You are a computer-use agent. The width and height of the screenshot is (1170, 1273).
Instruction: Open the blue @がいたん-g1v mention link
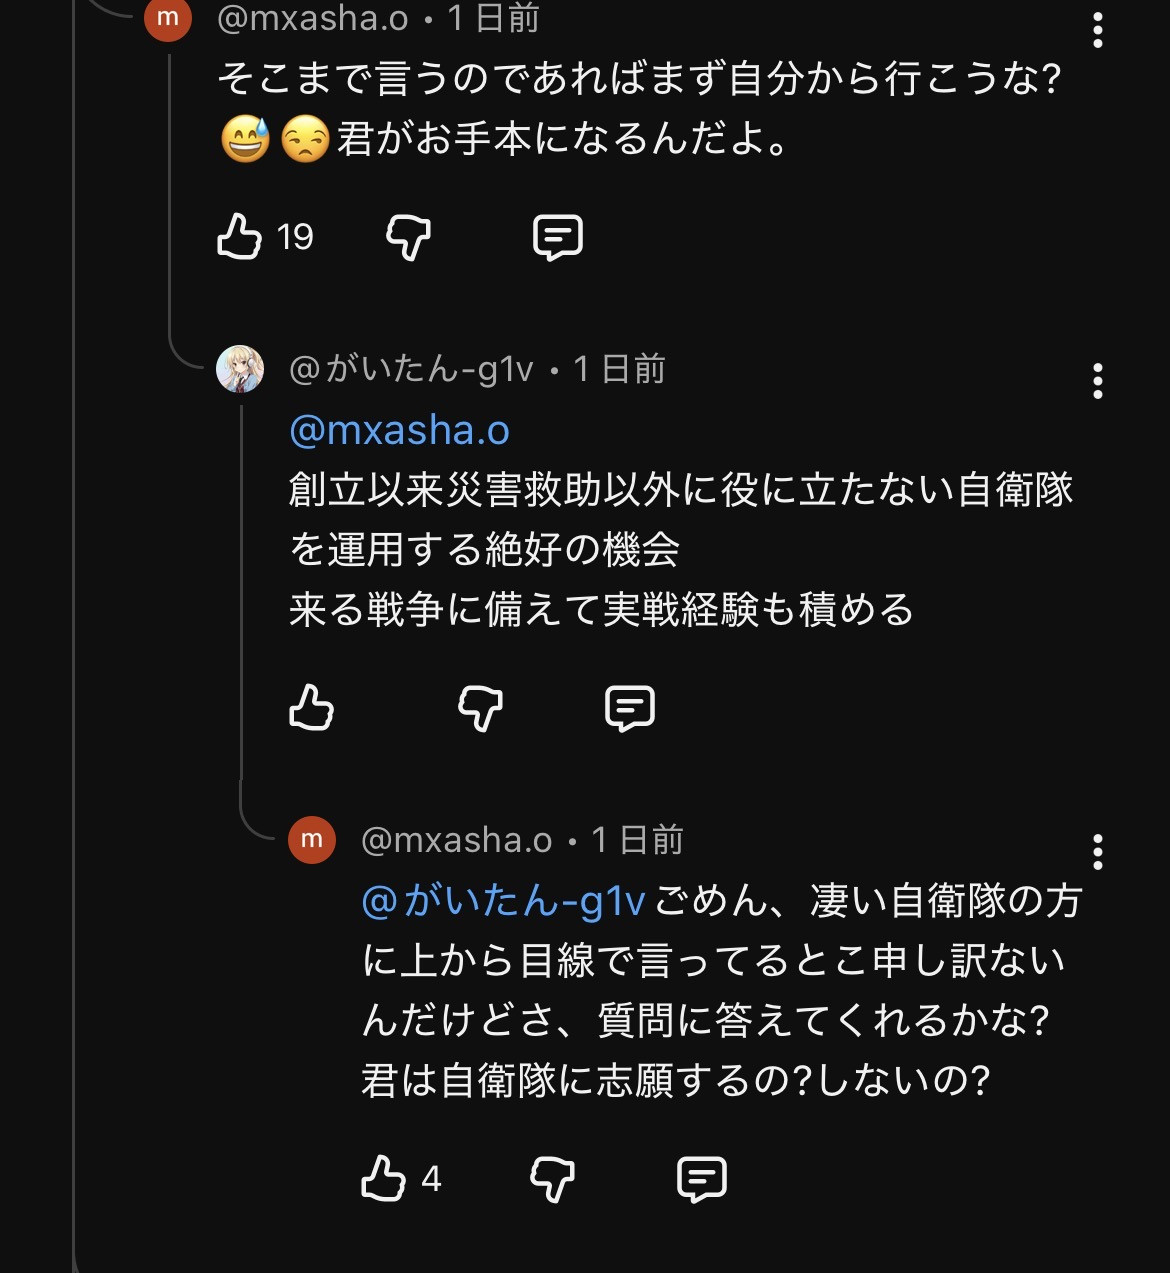504,901
